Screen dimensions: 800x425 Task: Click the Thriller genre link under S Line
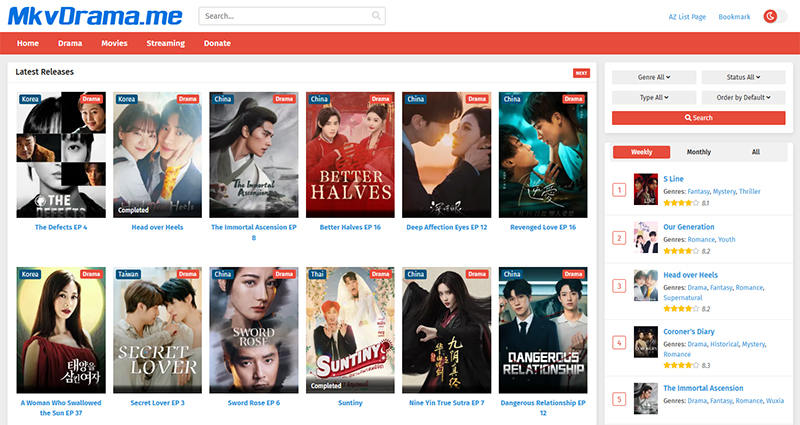tap(749, 191)
